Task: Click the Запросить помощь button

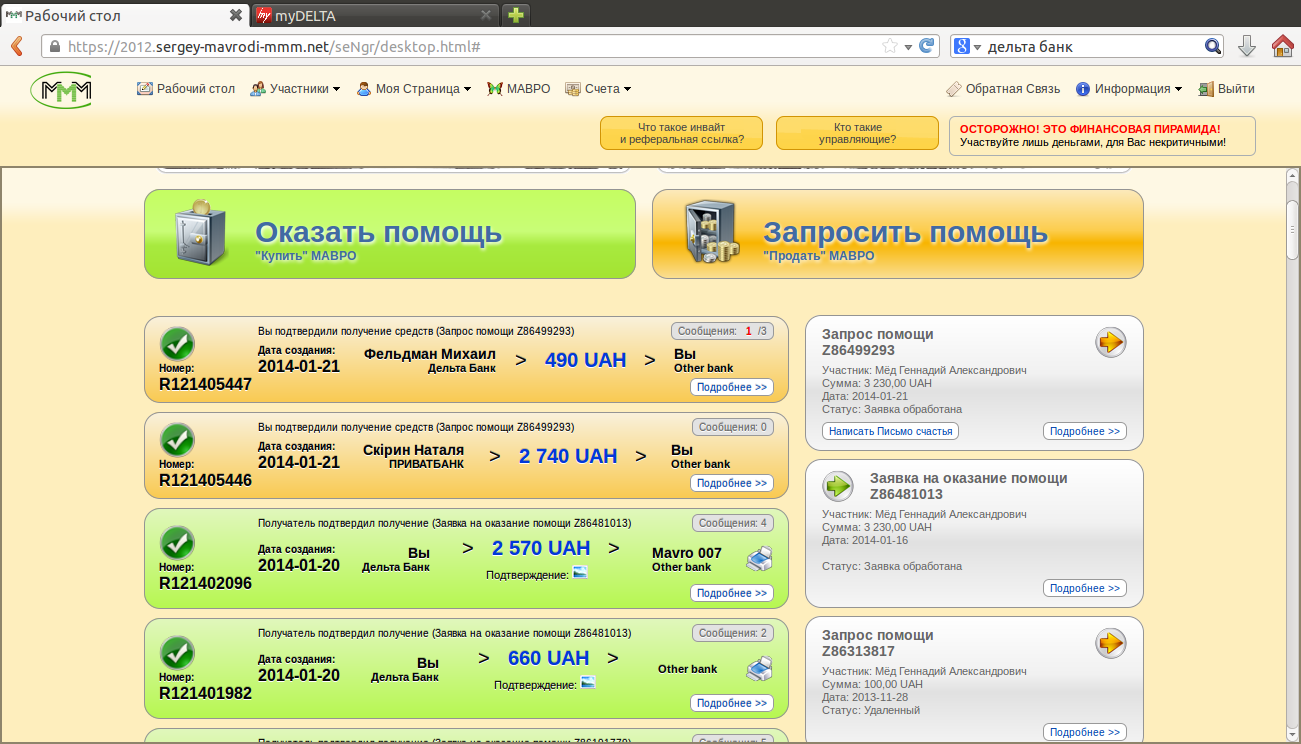Action: point(898,234)
